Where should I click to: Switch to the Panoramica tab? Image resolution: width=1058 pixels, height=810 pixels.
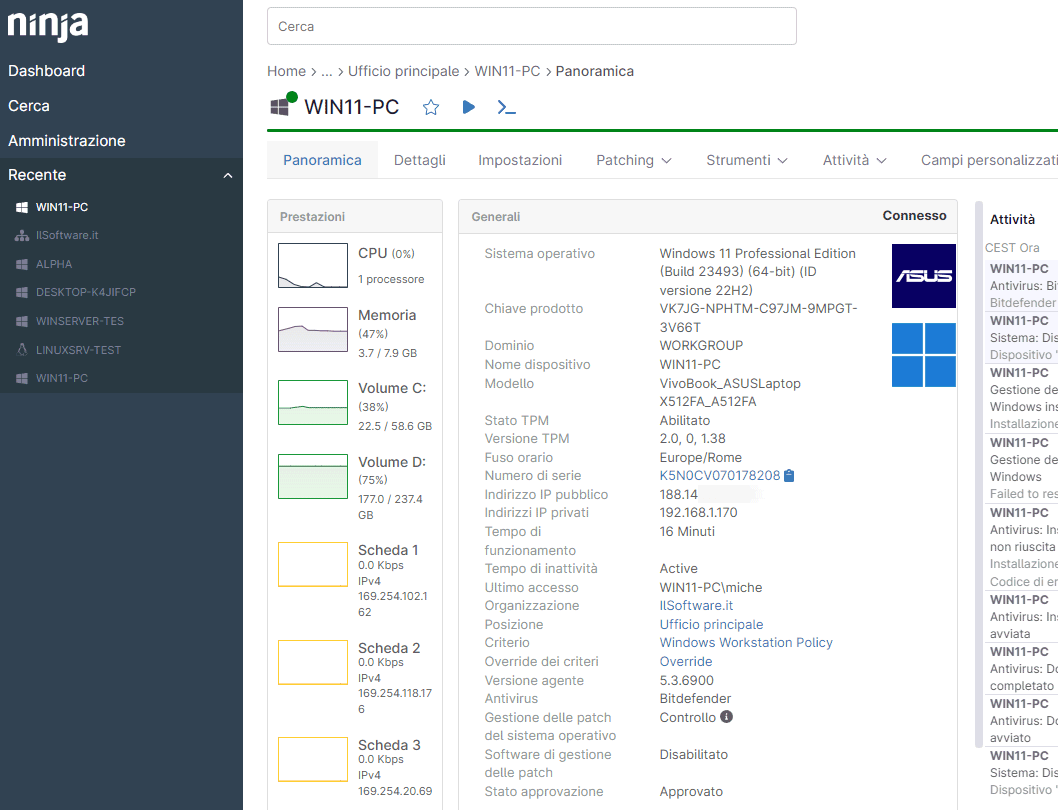[x=322, y=160]
